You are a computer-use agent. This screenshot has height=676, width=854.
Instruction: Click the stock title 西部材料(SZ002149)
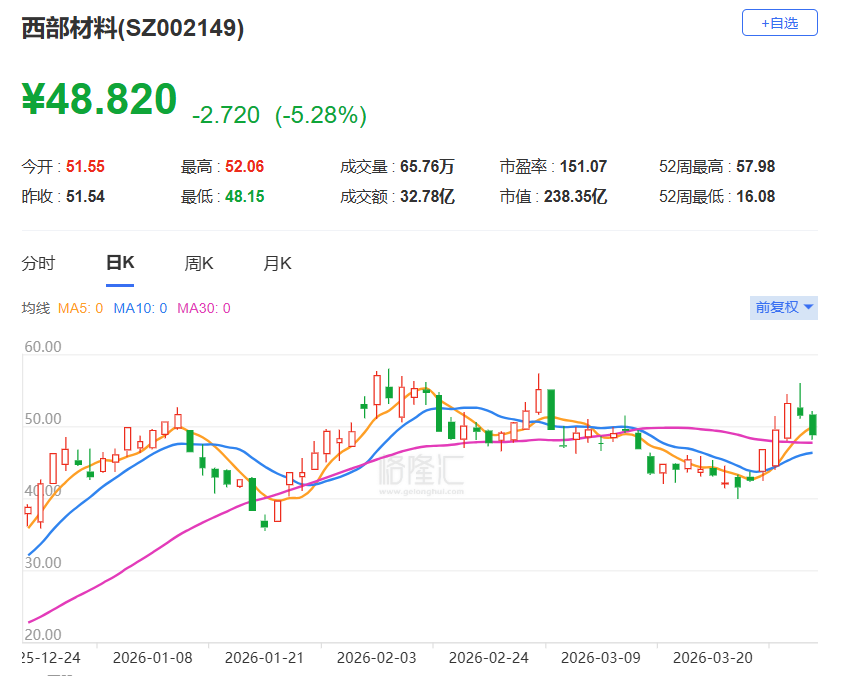[x=133, y=29]
